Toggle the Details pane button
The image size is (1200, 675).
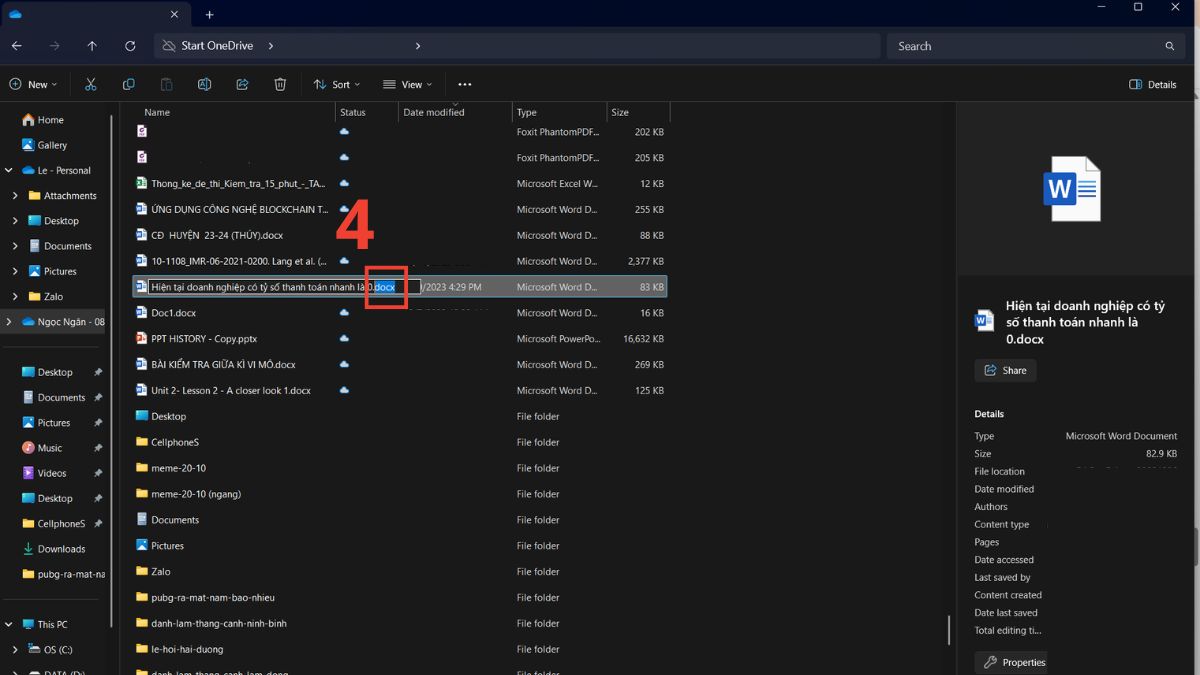1152,85
